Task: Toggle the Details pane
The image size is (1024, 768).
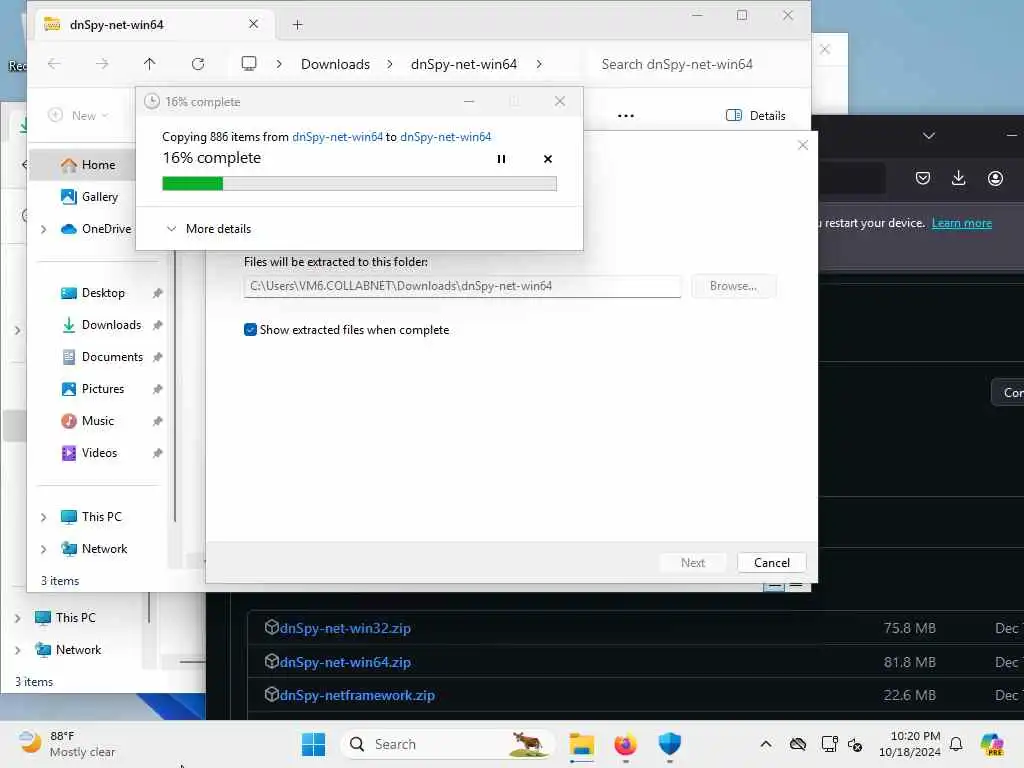Action: pyautogui.click(x=756, y=116)
